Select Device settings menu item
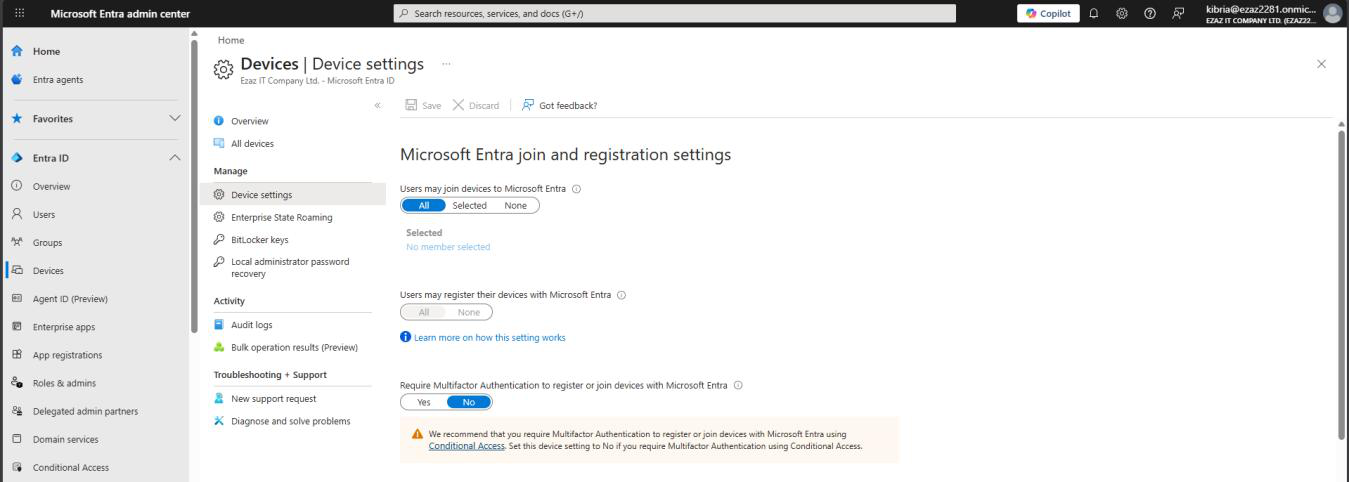This screenshot has width=1349, height=482. (x=292, y=194)
